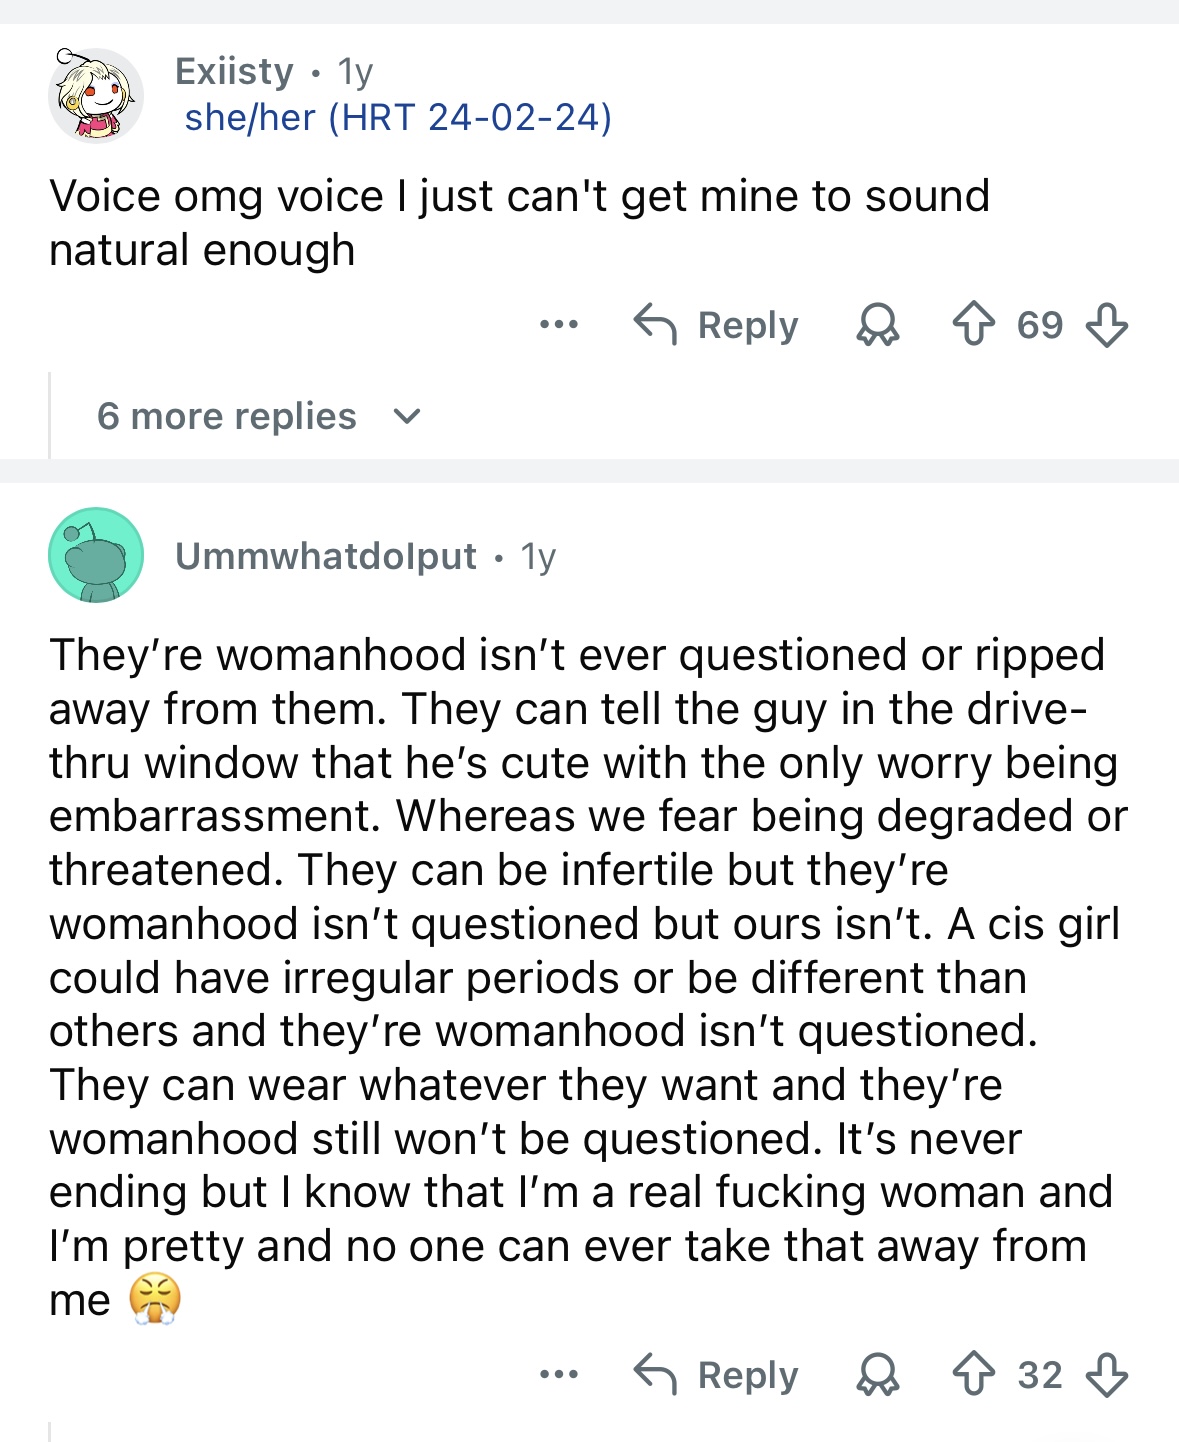Open Exiisty's avatar profile picture
Screen dimensions: 1179x1442
pyautogui.click(x=95, y=95)
